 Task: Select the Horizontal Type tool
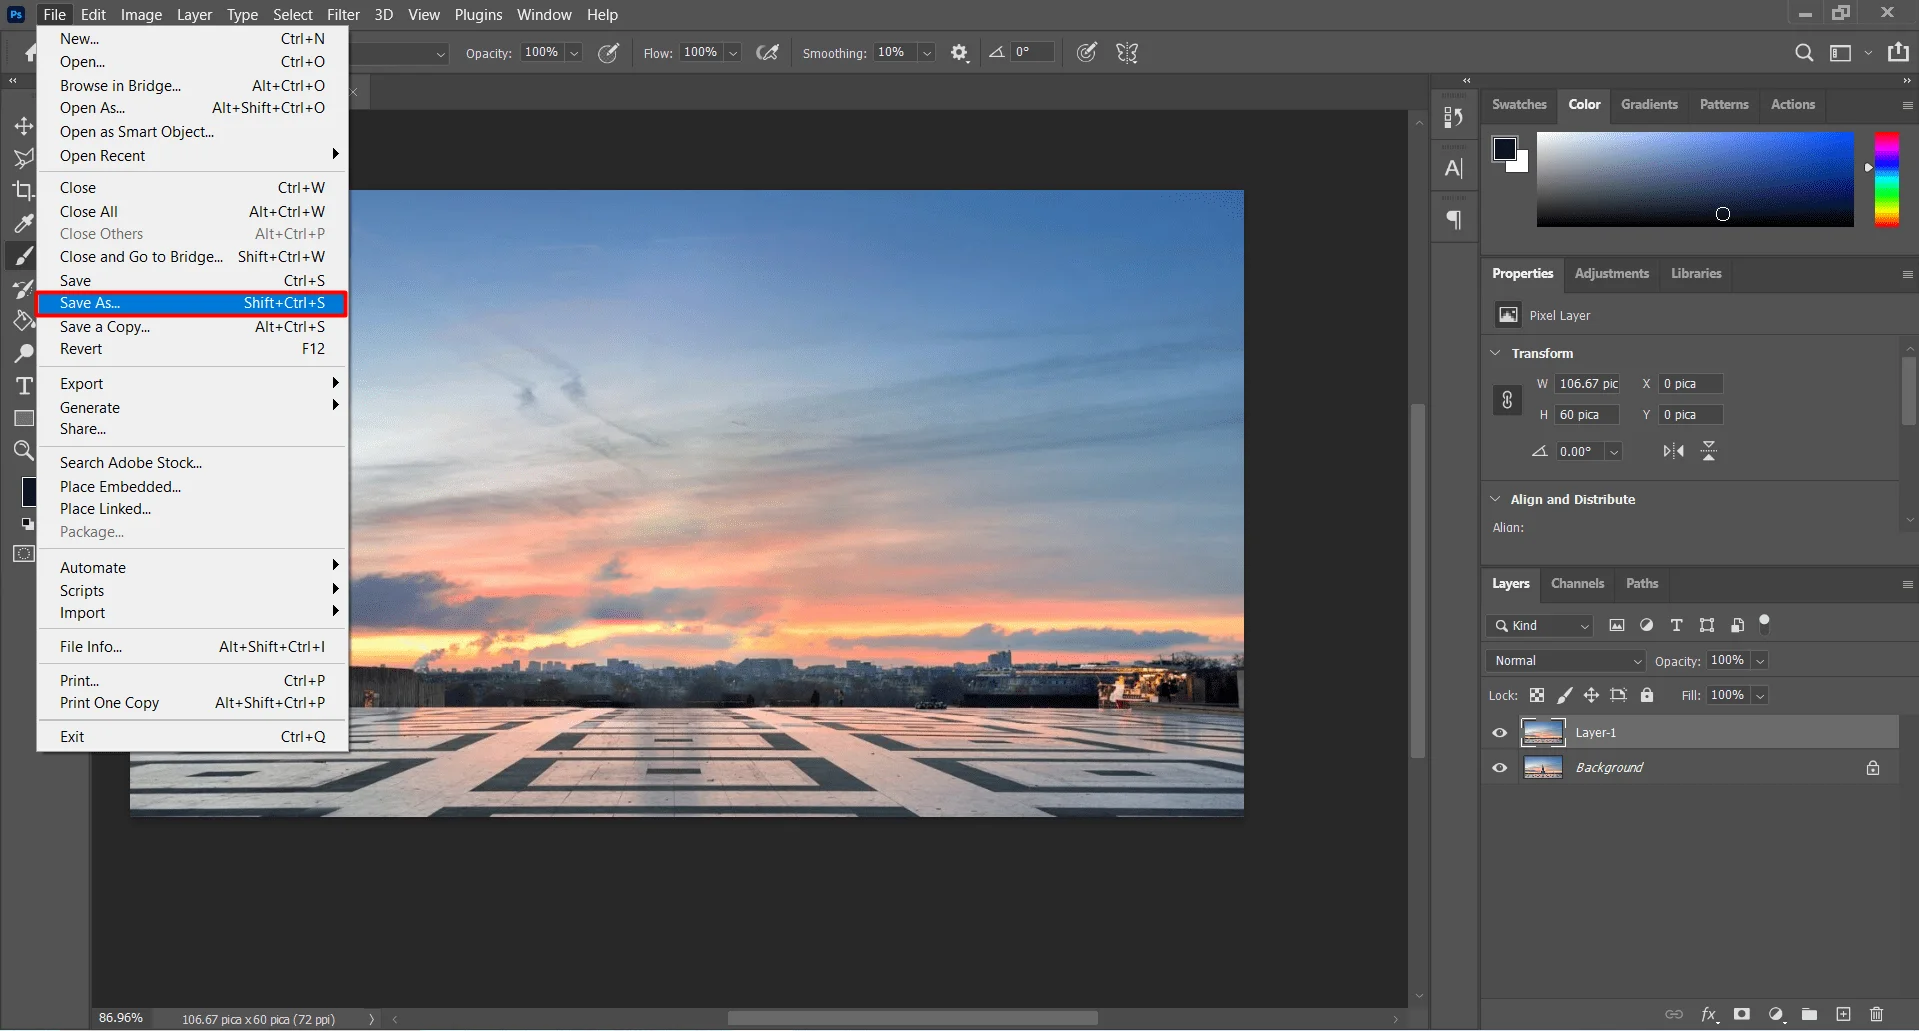point(23,386)
